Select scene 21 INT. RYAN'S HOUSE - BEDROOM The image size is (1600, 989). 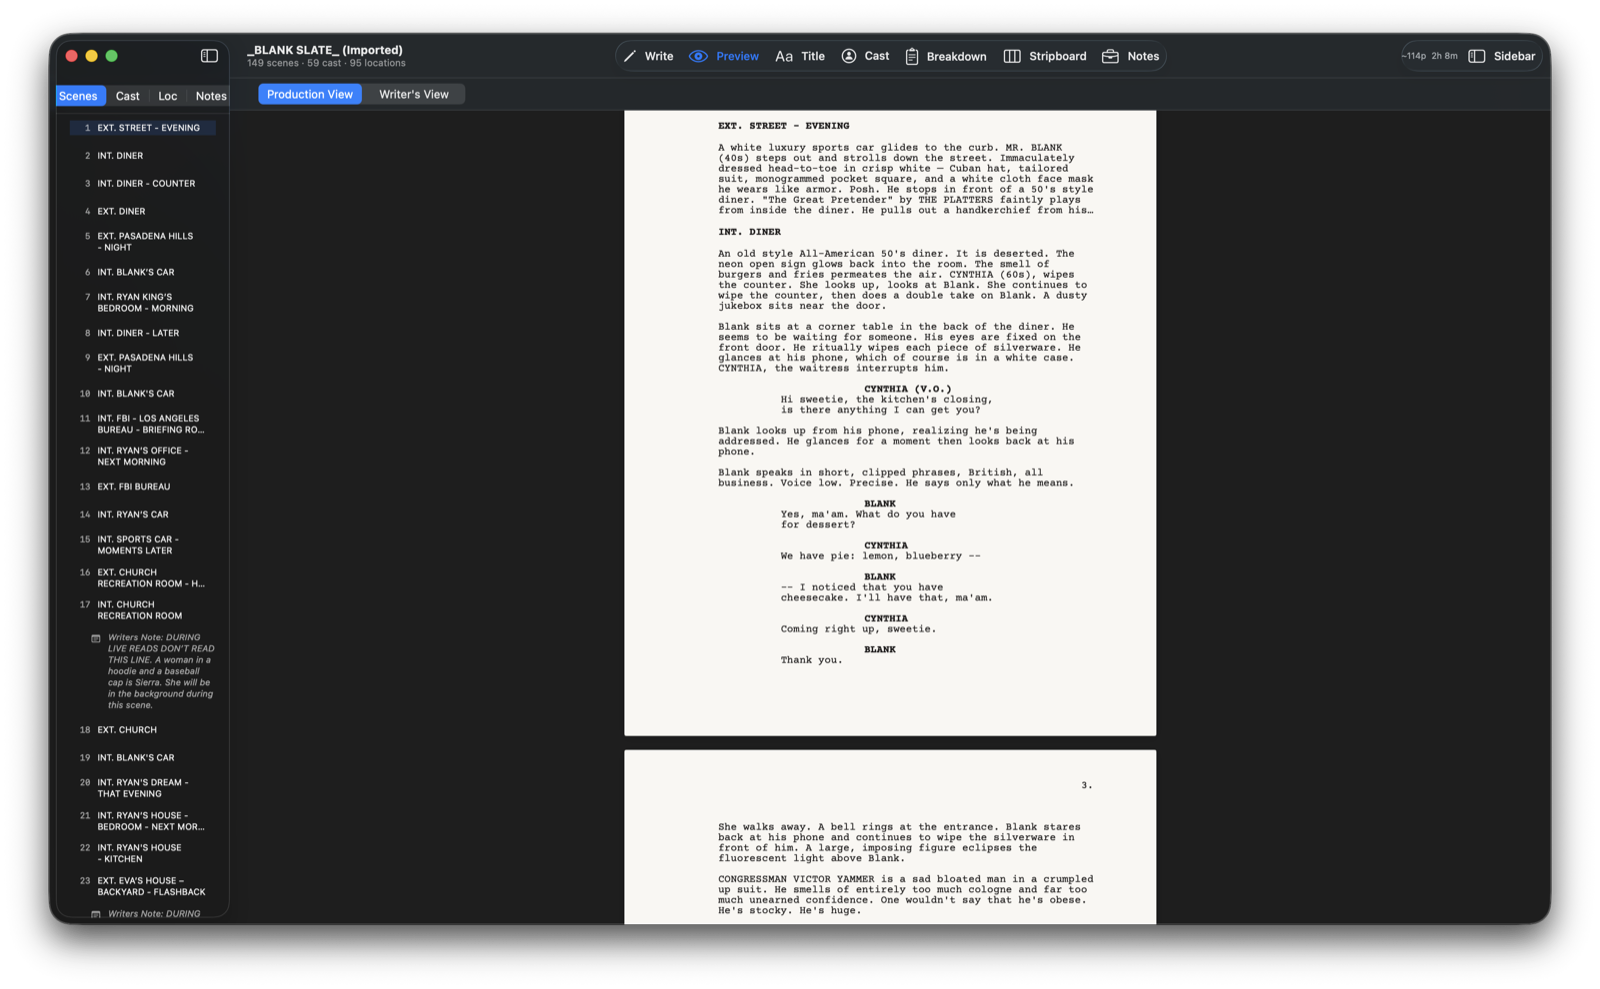coord(143,821)
